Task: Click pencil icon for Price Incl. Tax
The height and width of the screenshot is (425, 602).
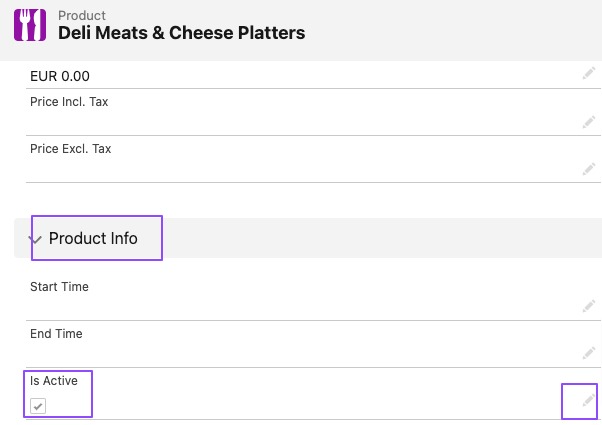Action: 589,122
